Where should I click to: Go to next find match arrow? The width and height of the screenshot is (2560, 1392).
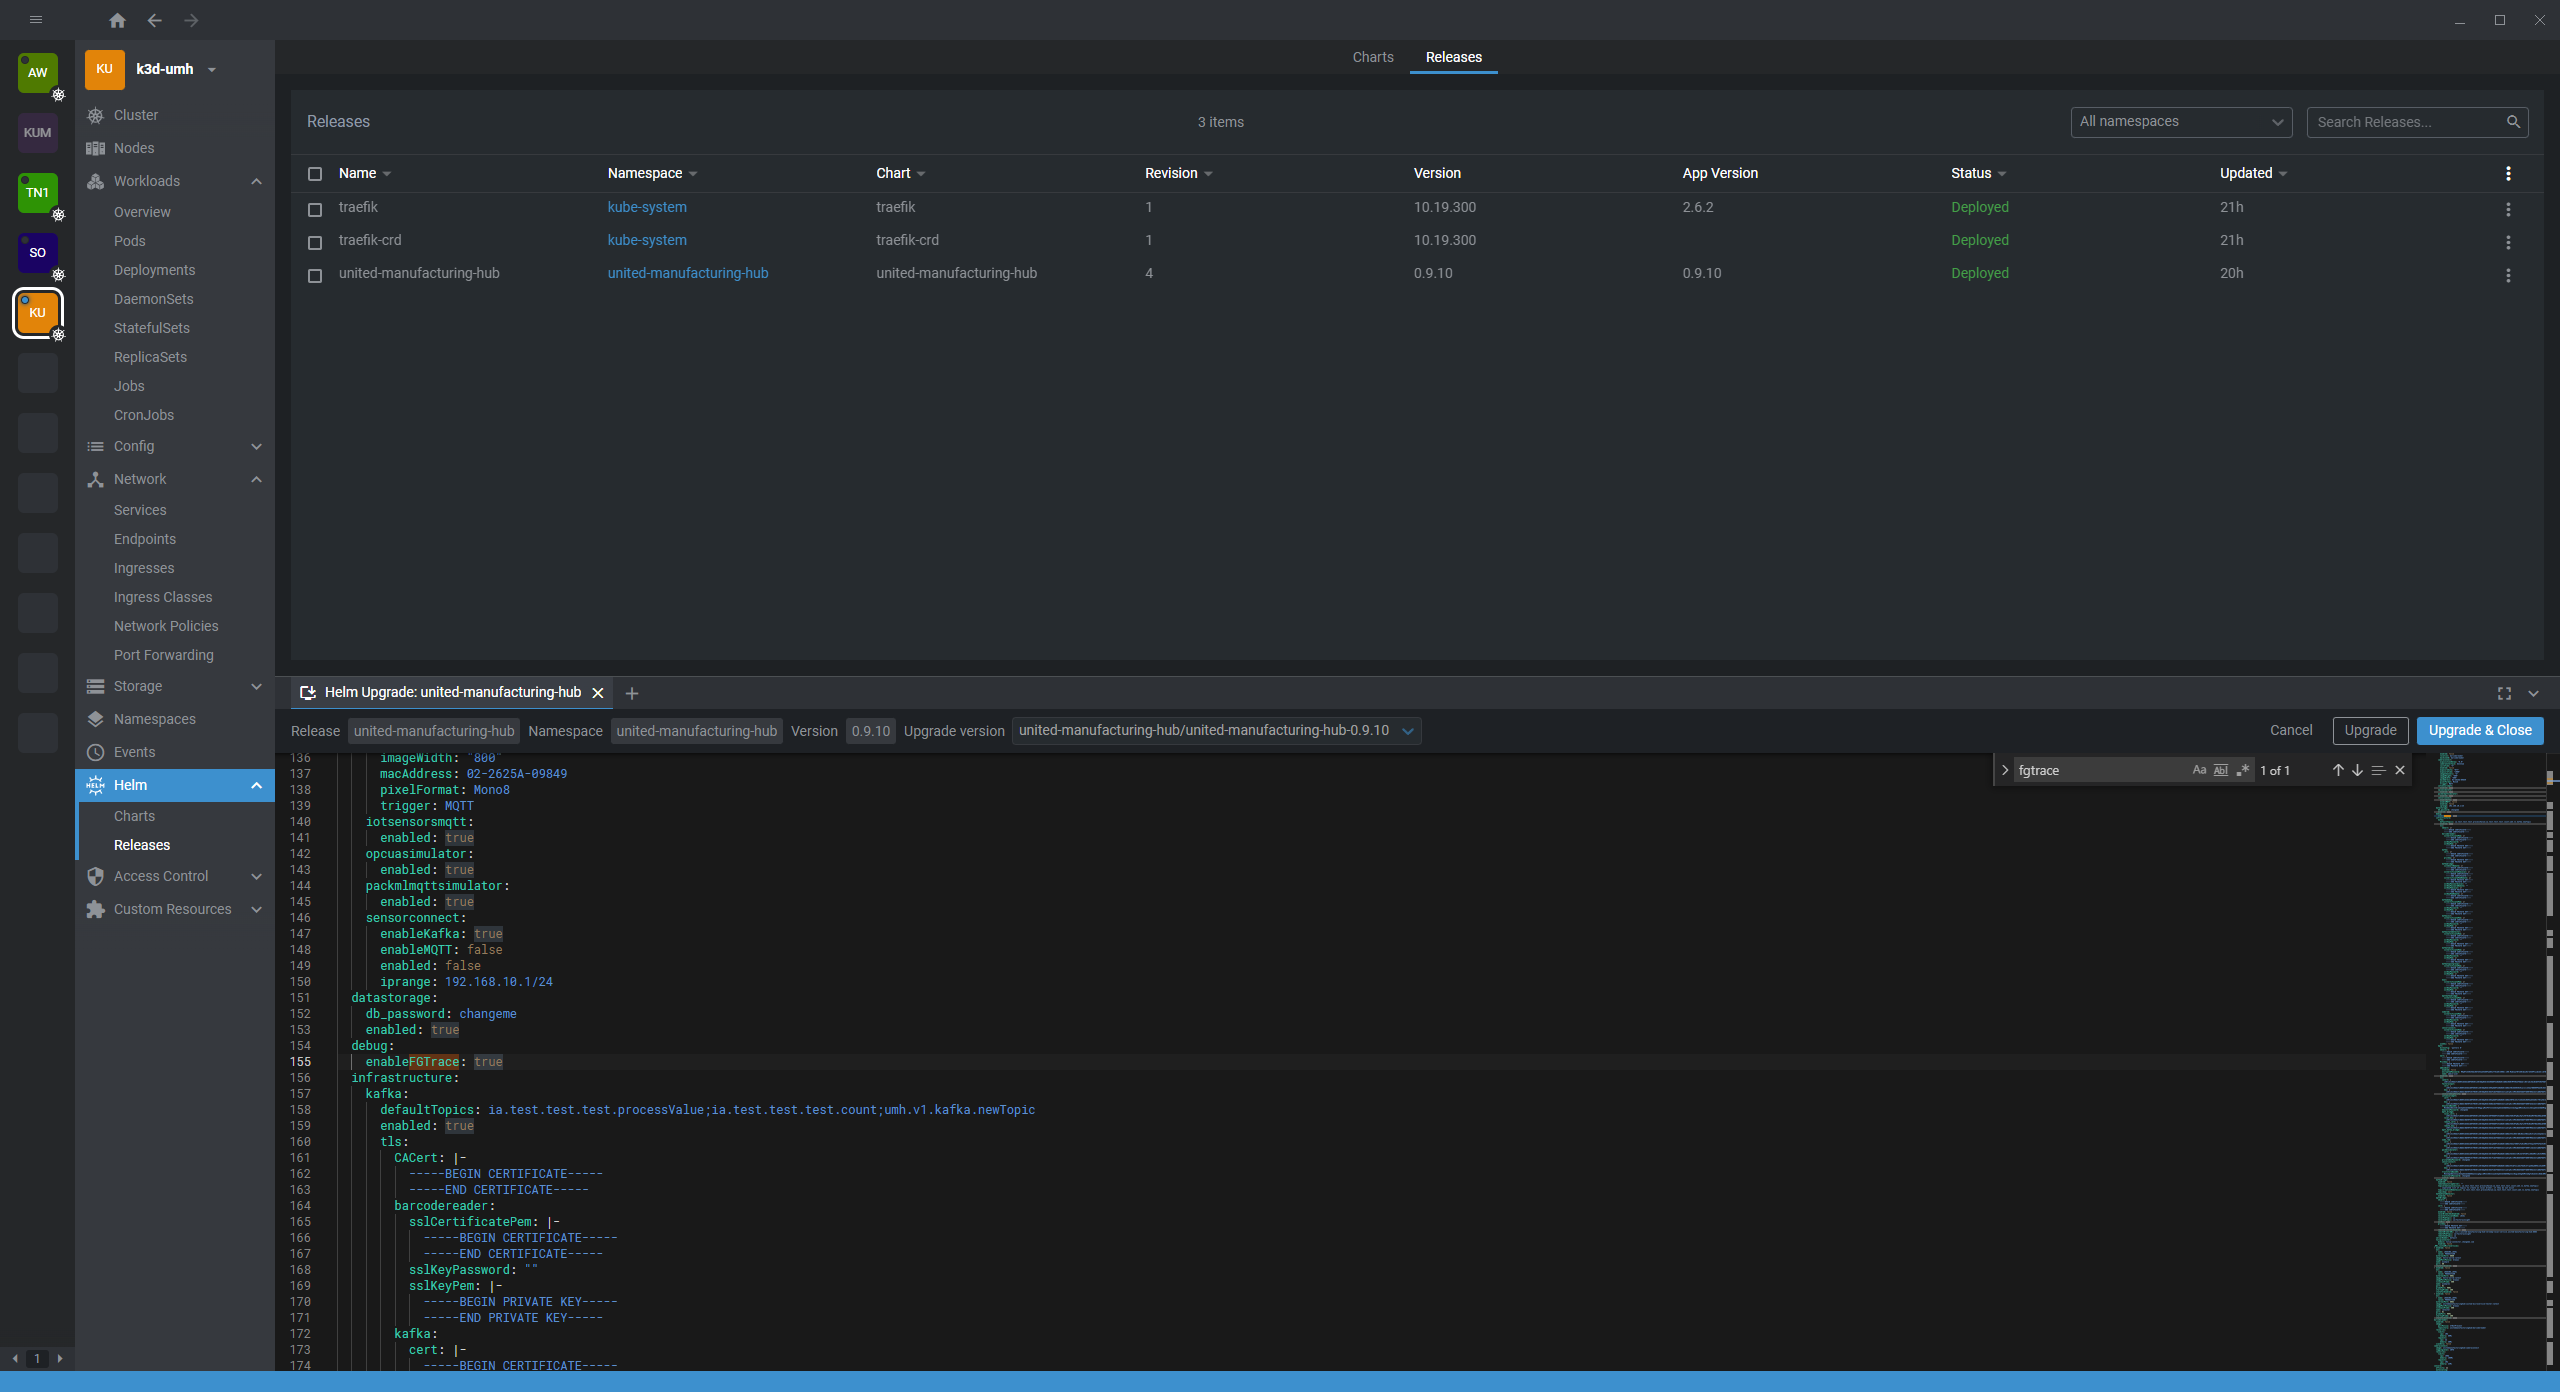tap(2357, 770)
